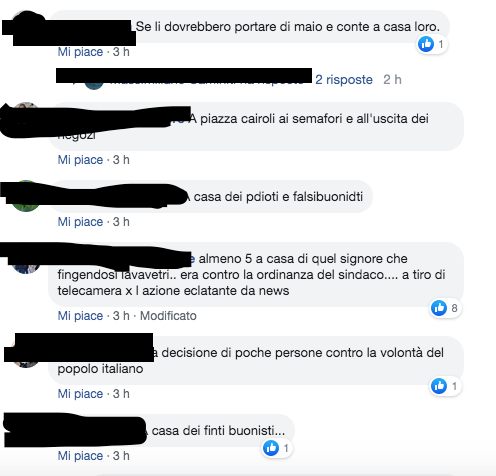The width and height of the screenshot is (496, 476).
Task: Like the 'di maio e conte' comment via Mi piace
Action: [x=80, y=52]
